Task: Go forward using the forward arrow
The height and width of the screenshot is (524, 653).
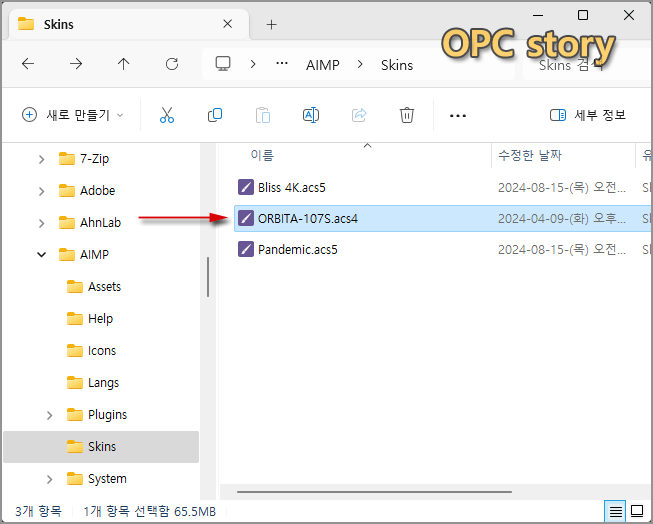Action: [76, 64]
